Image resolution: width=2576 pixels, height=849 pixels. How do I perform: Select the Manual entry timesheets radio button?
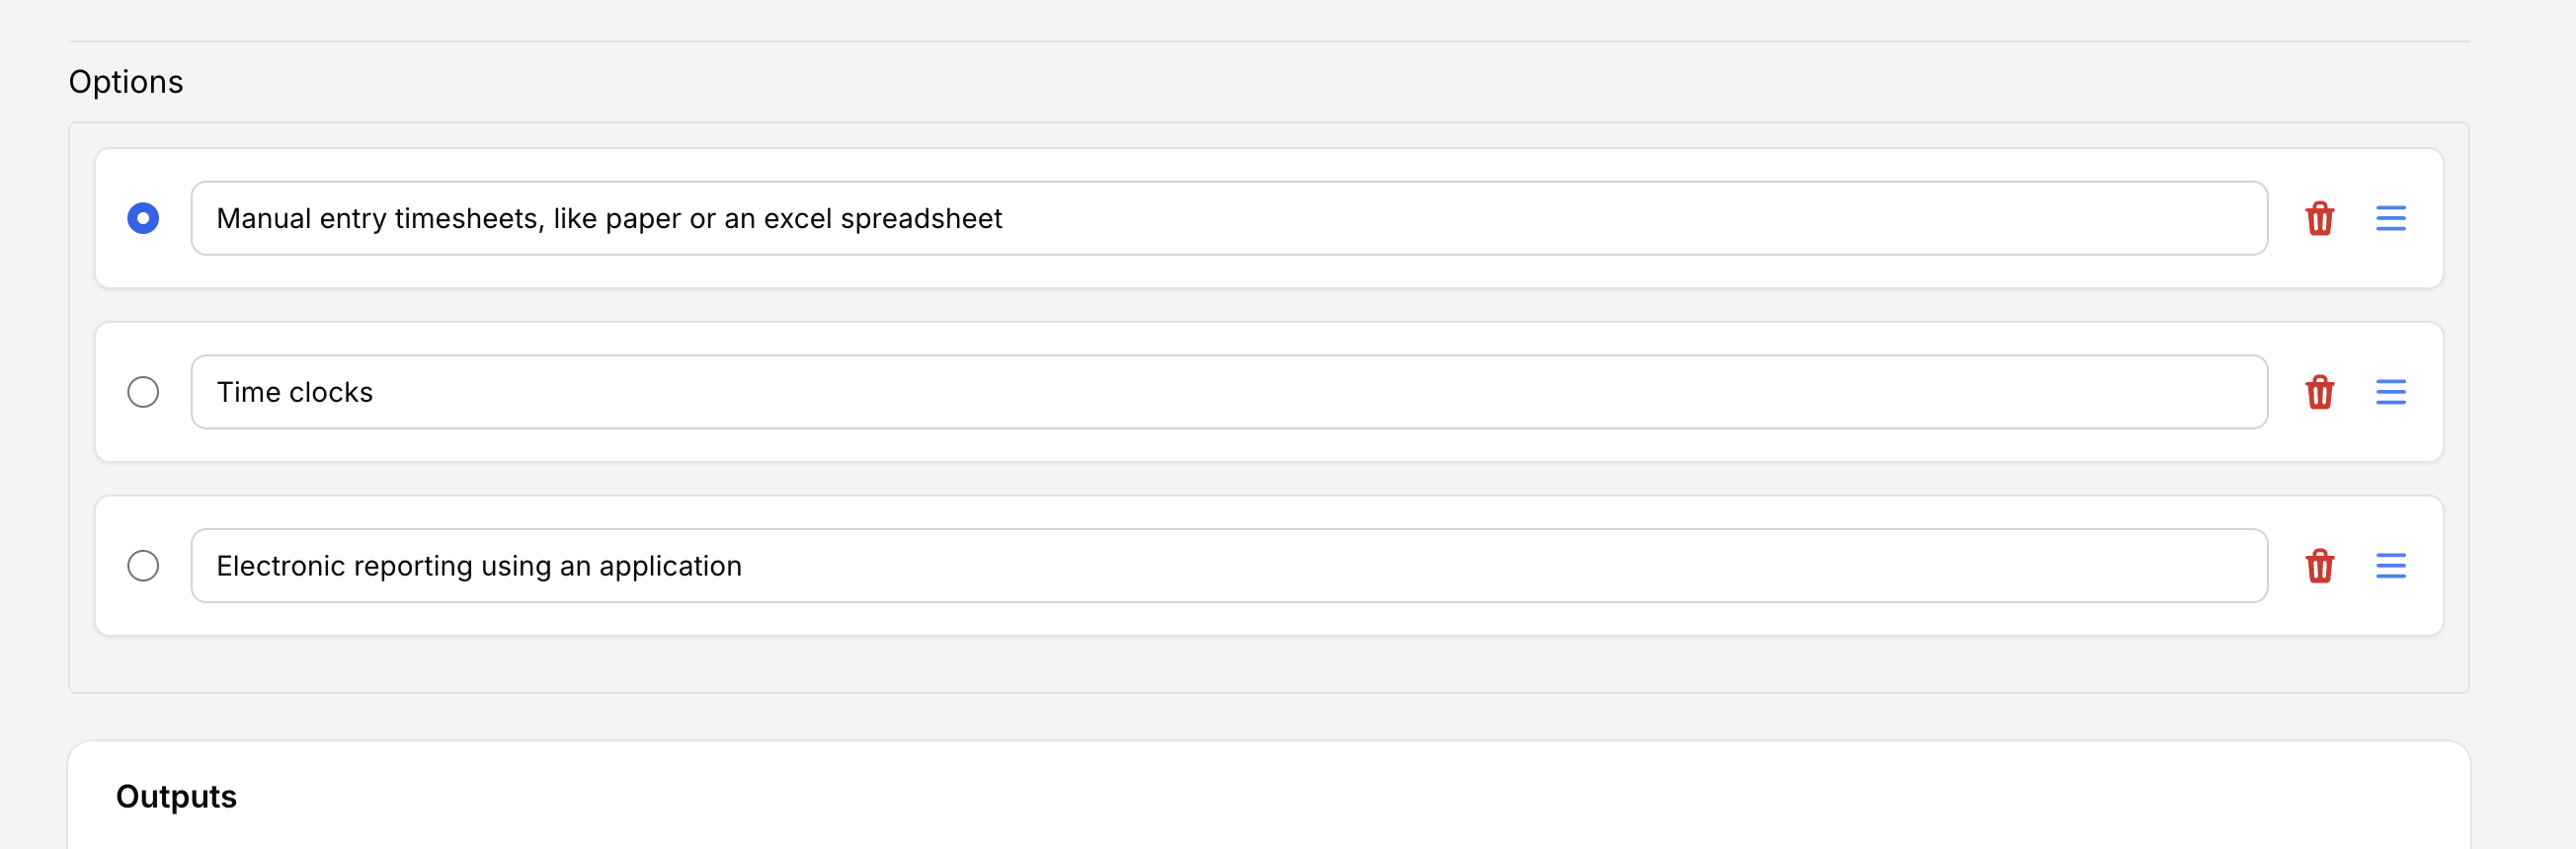(143, 218)
